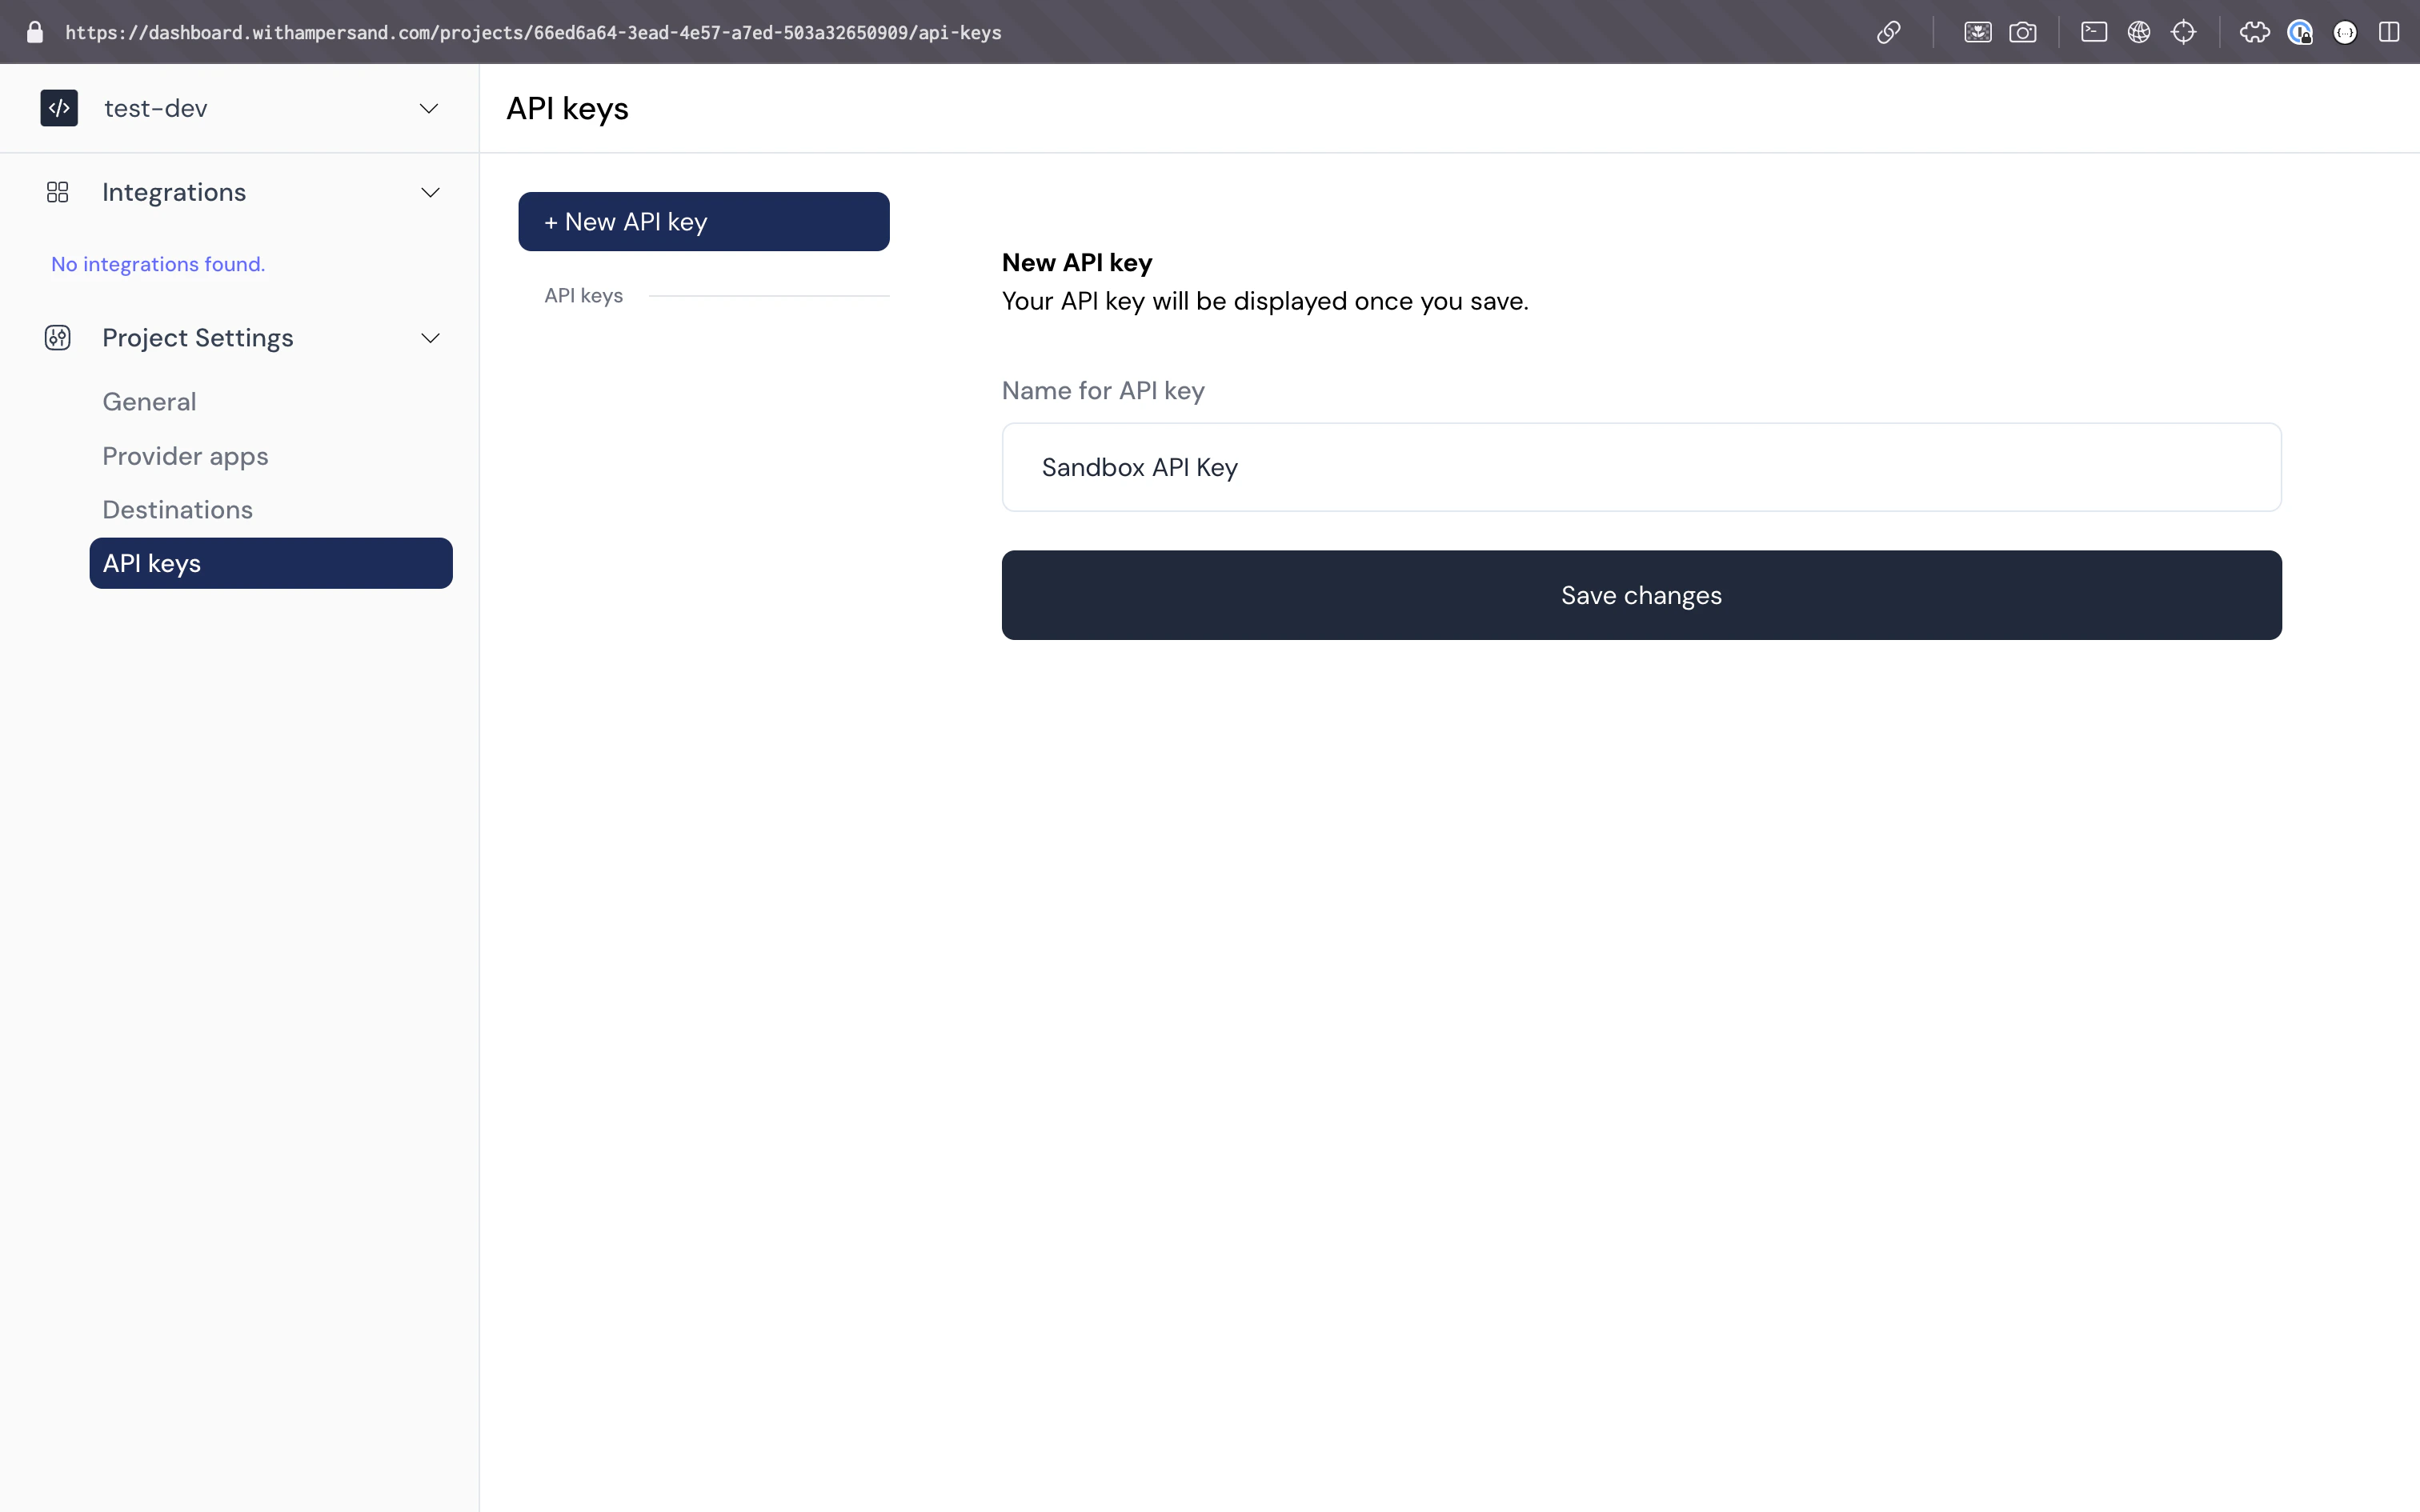This screenshot has width=2420, height=1512.
Task: Click the Integrations grid icon
Action: [x=57, y=192]
